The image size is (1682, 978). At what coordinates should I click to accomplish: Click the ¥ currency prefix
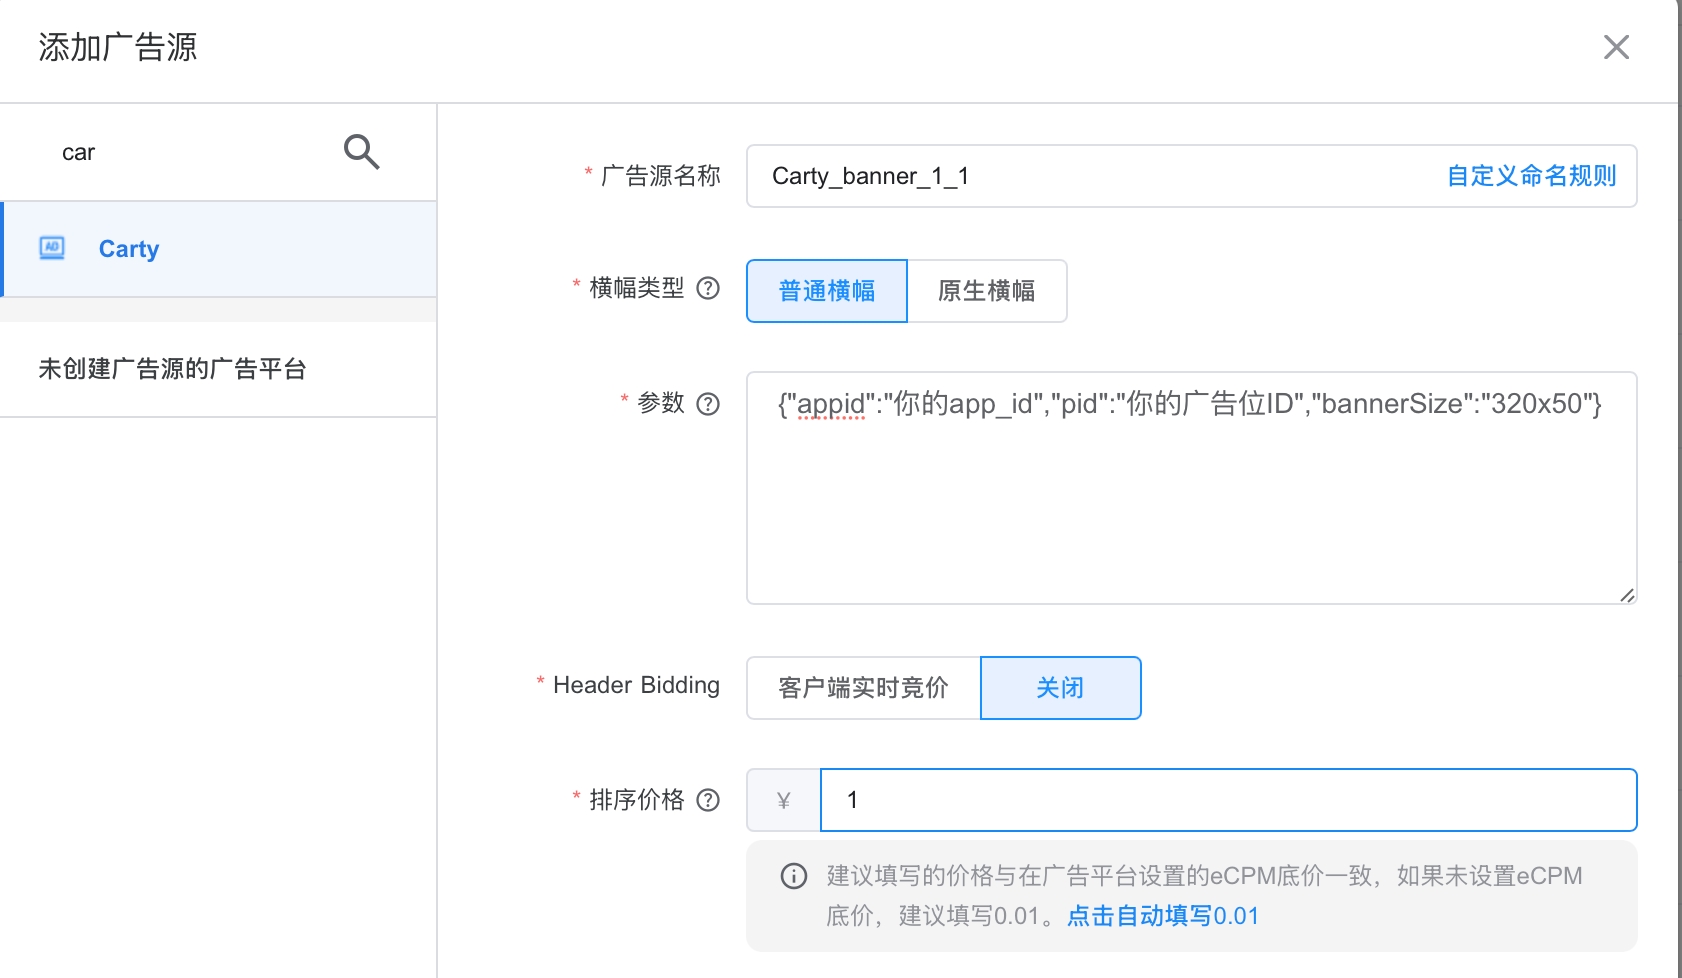tap(784, 800)
